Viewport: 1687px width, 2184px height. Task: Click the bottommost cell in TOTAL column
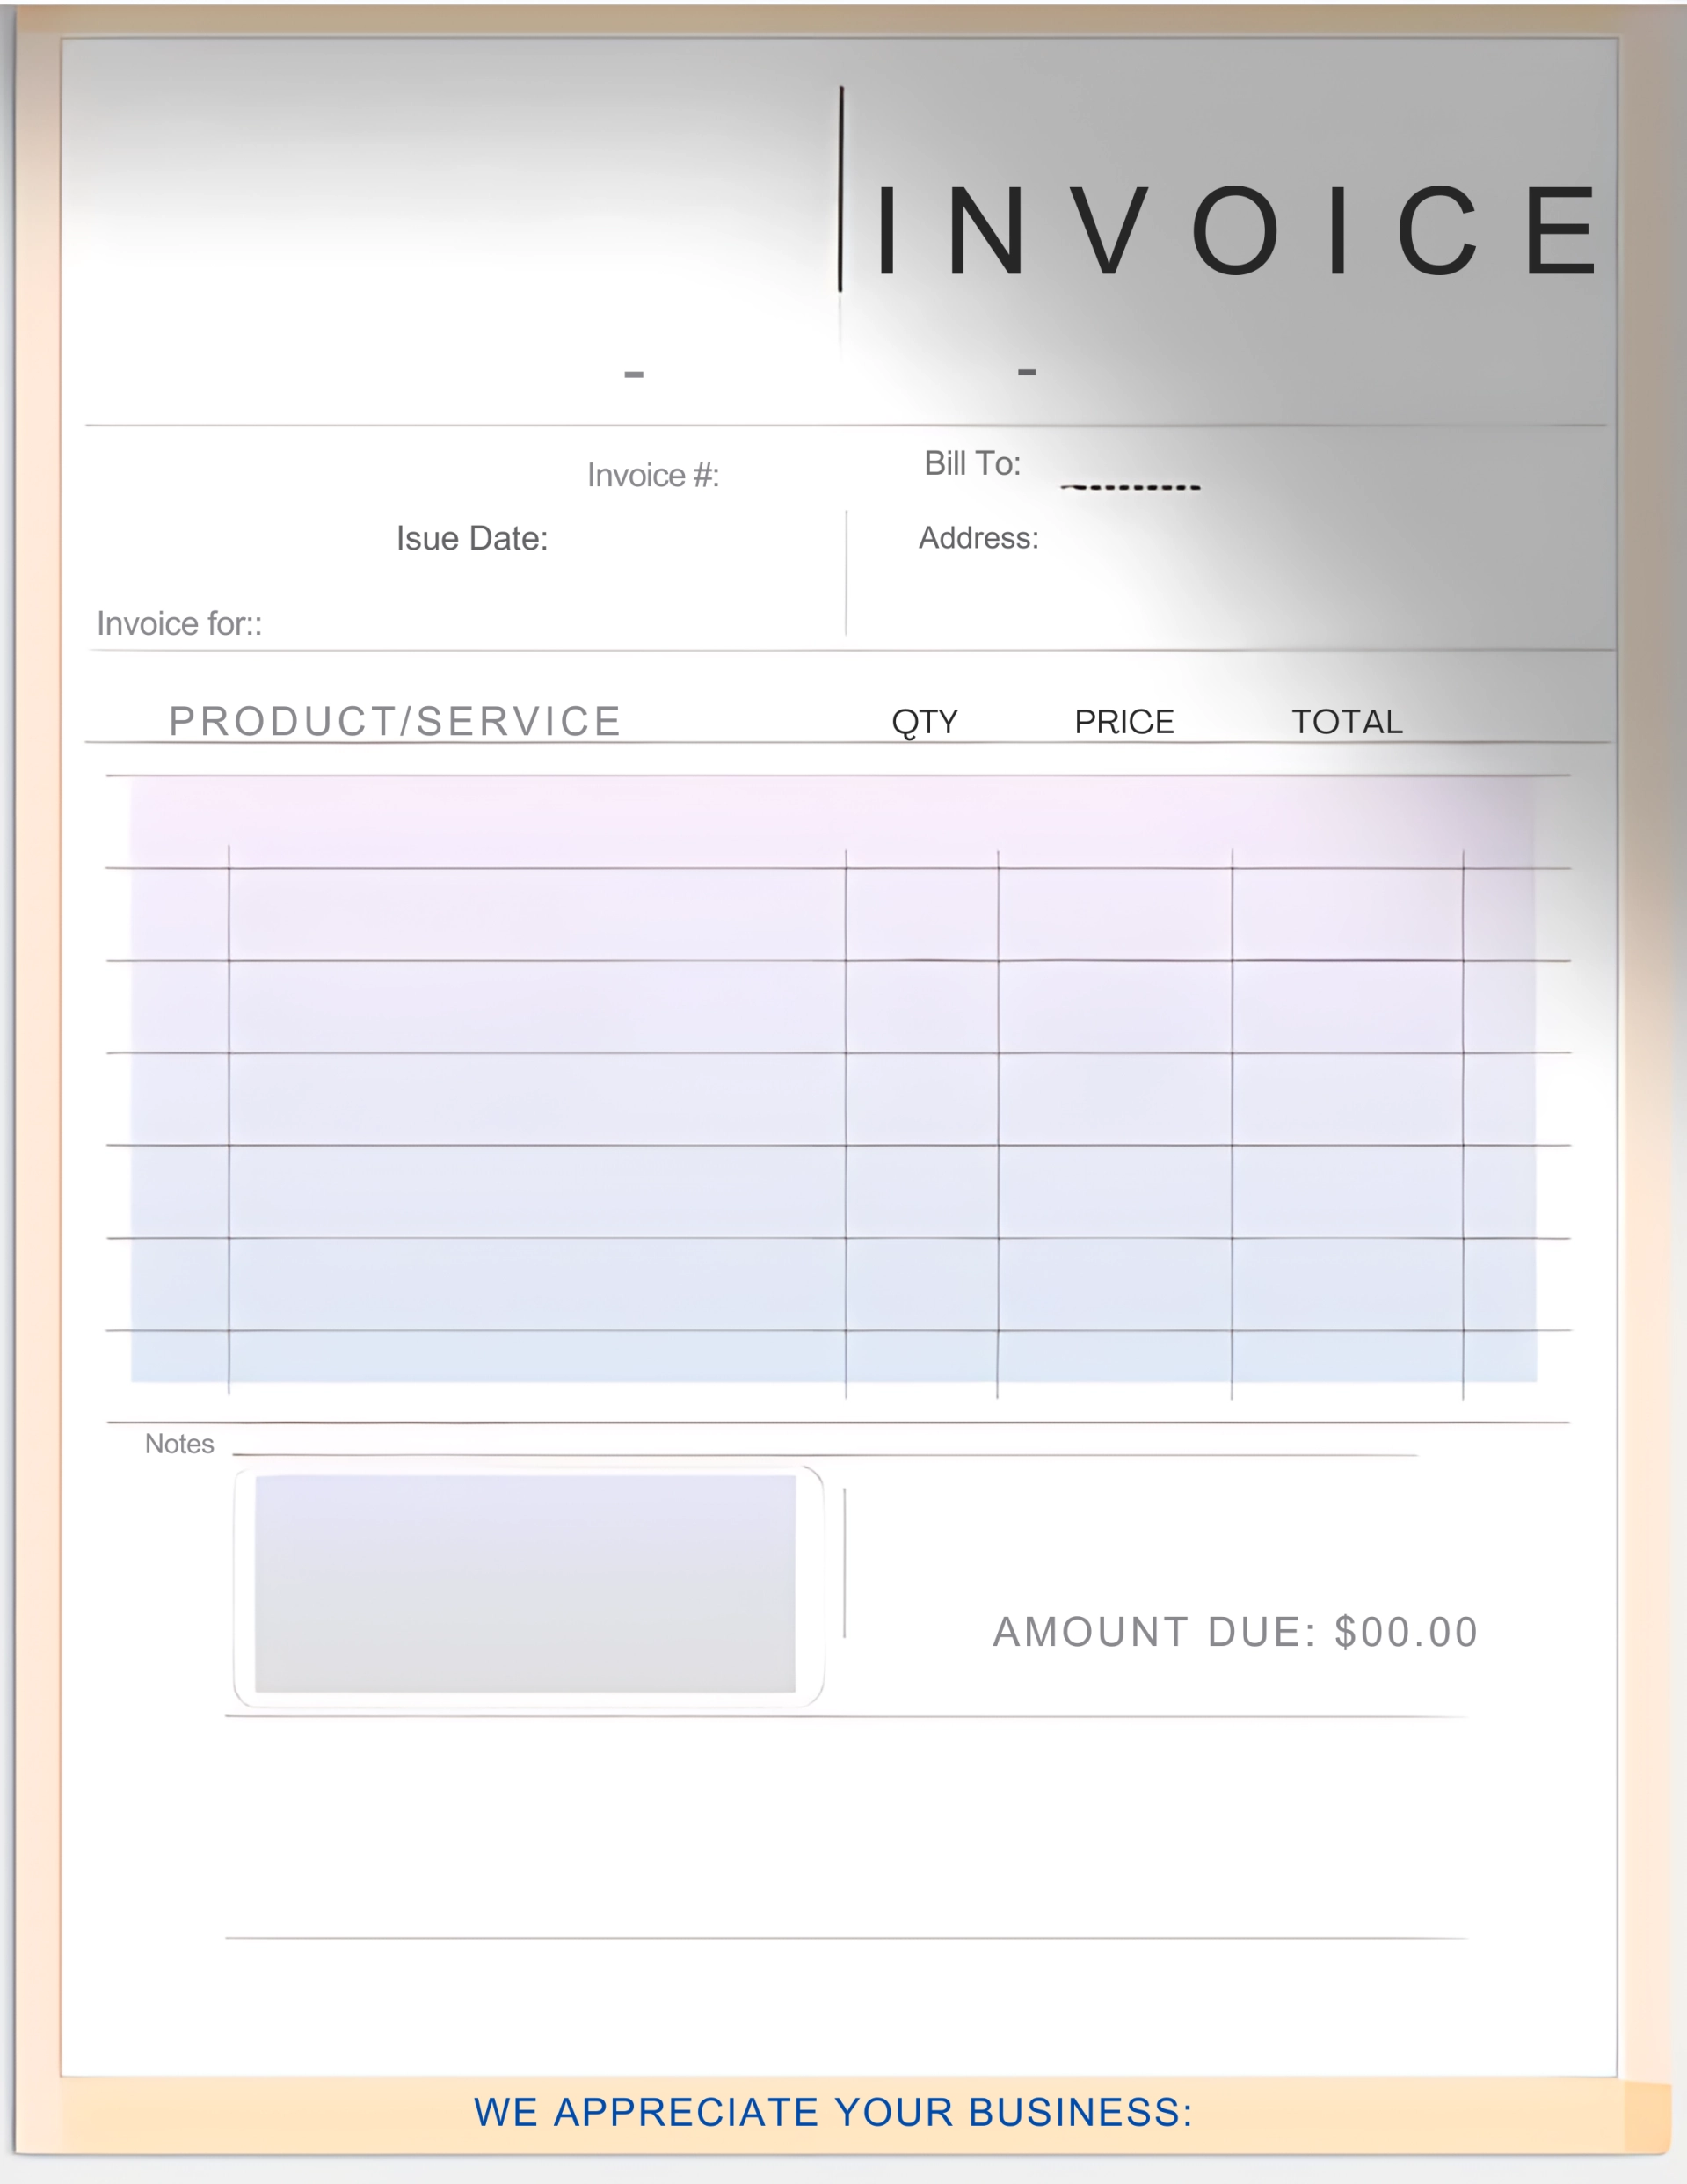pyautogui.click(x=1346, y=1360)
